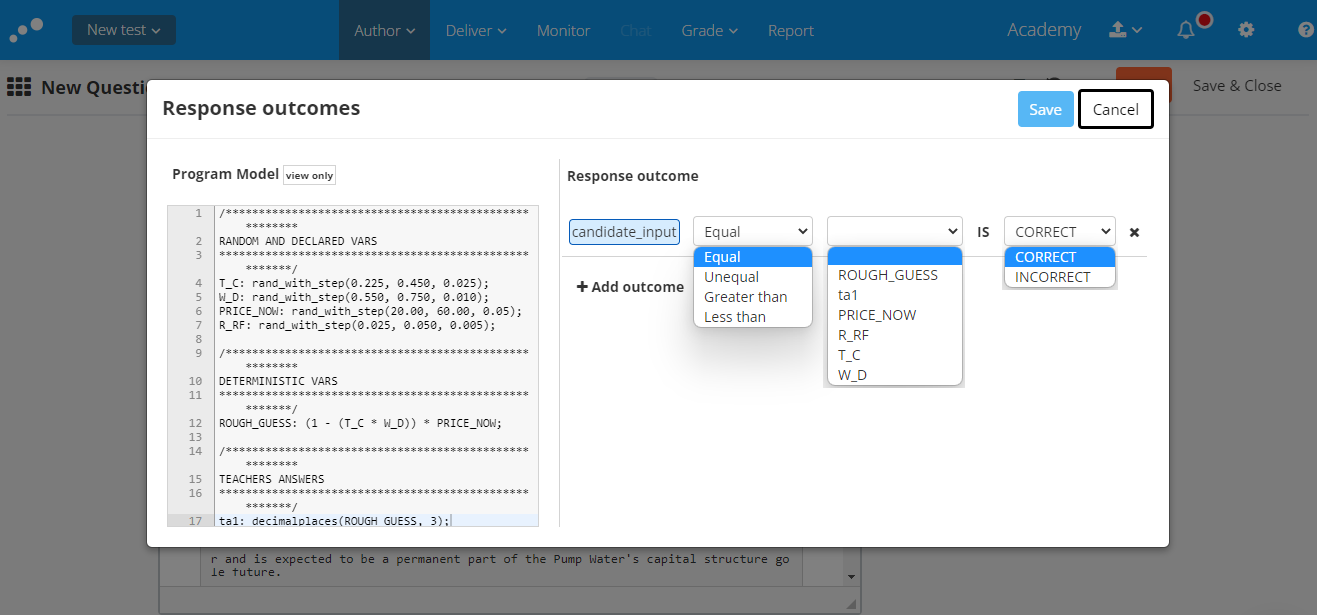Choose Equal from the comparison list
Screen dimensions: 1317x615
753,257
